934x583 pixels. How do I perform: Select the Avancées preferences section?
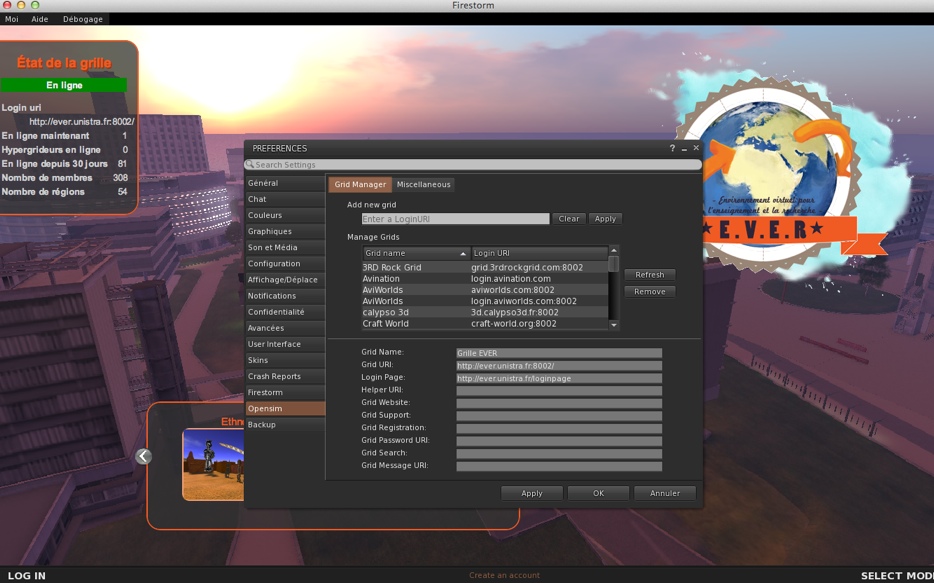click(285, 328)
